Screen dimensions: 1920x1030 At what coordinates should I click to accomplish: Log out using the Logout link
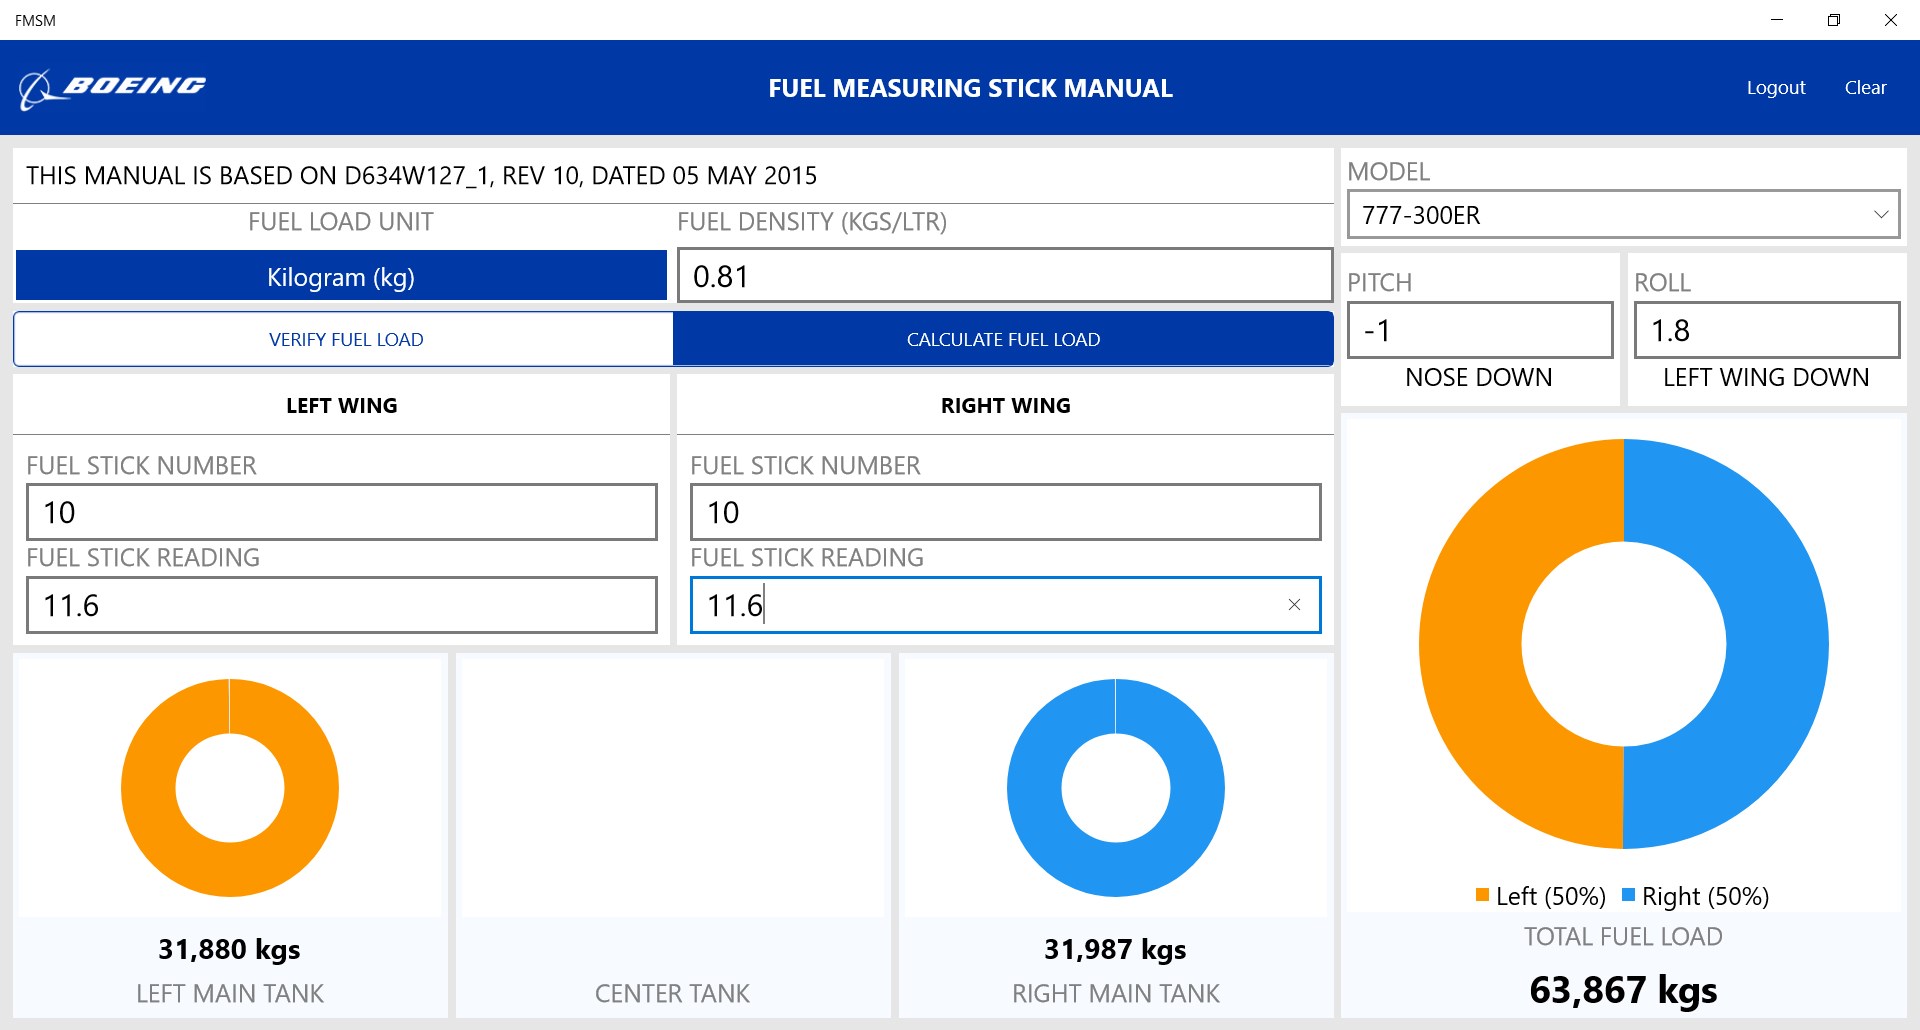pos(1776,88)
